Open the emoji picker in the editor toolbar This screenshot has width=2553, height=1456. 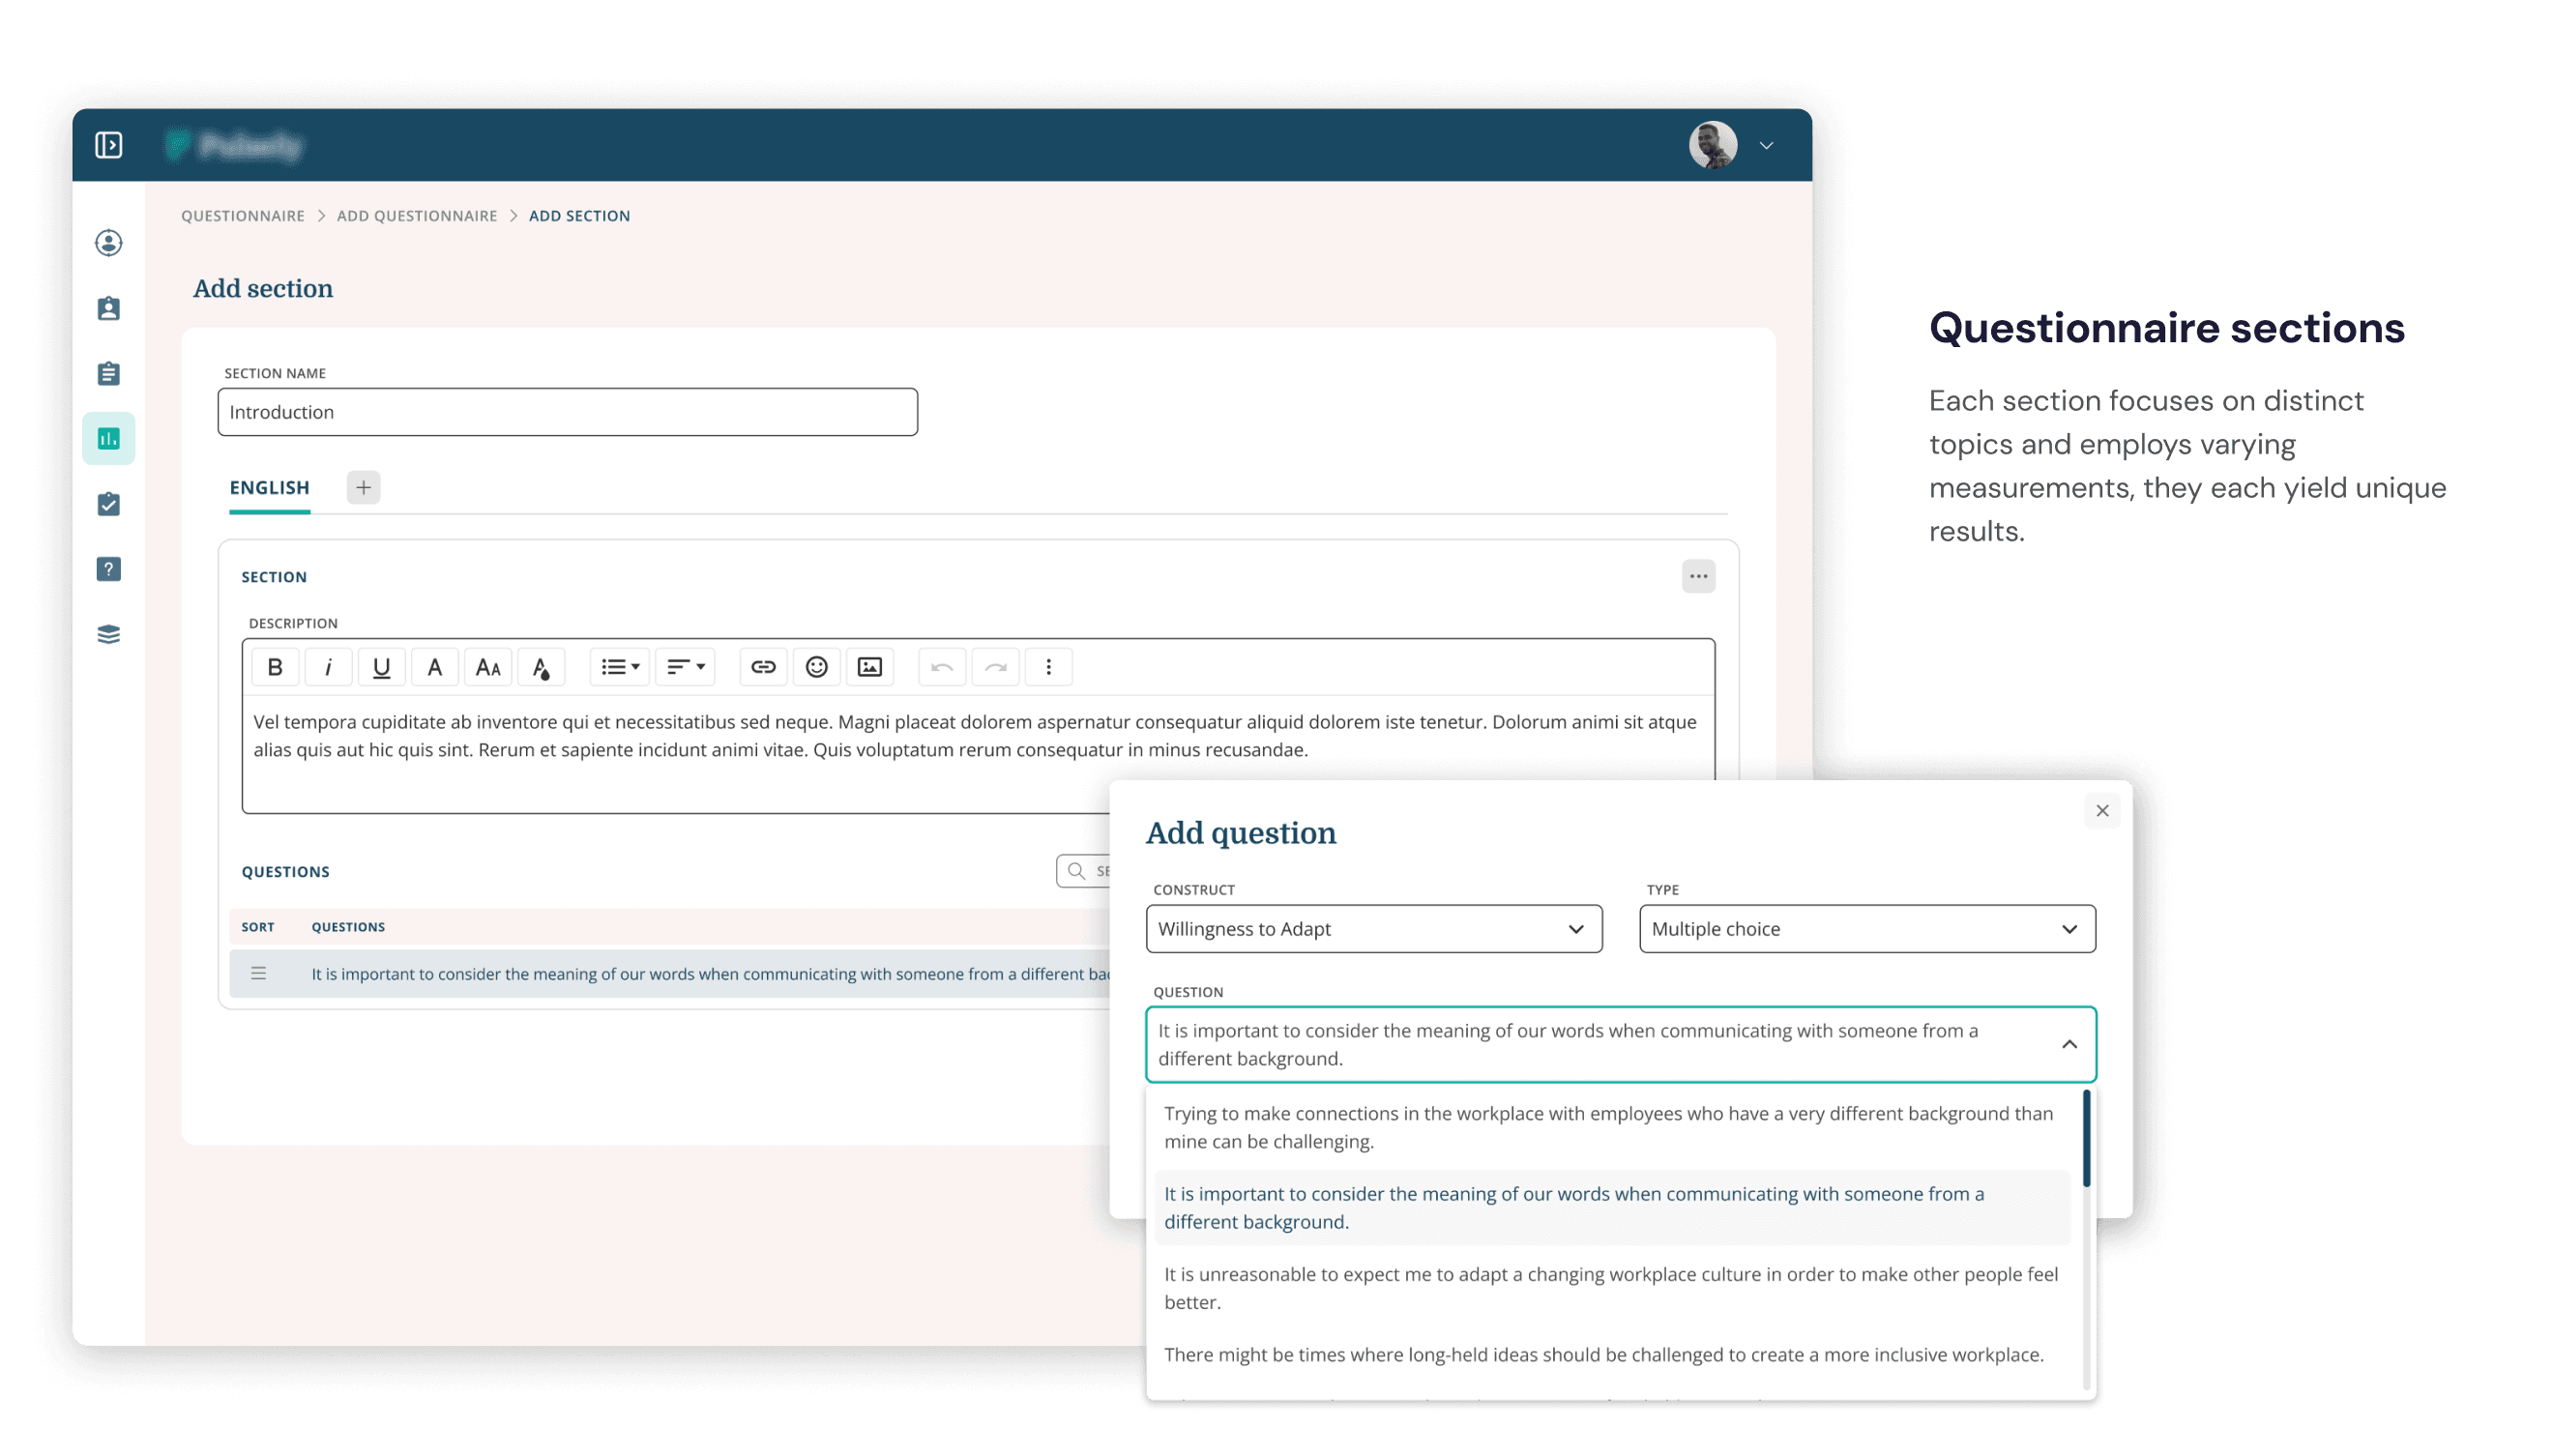[816, 667]
